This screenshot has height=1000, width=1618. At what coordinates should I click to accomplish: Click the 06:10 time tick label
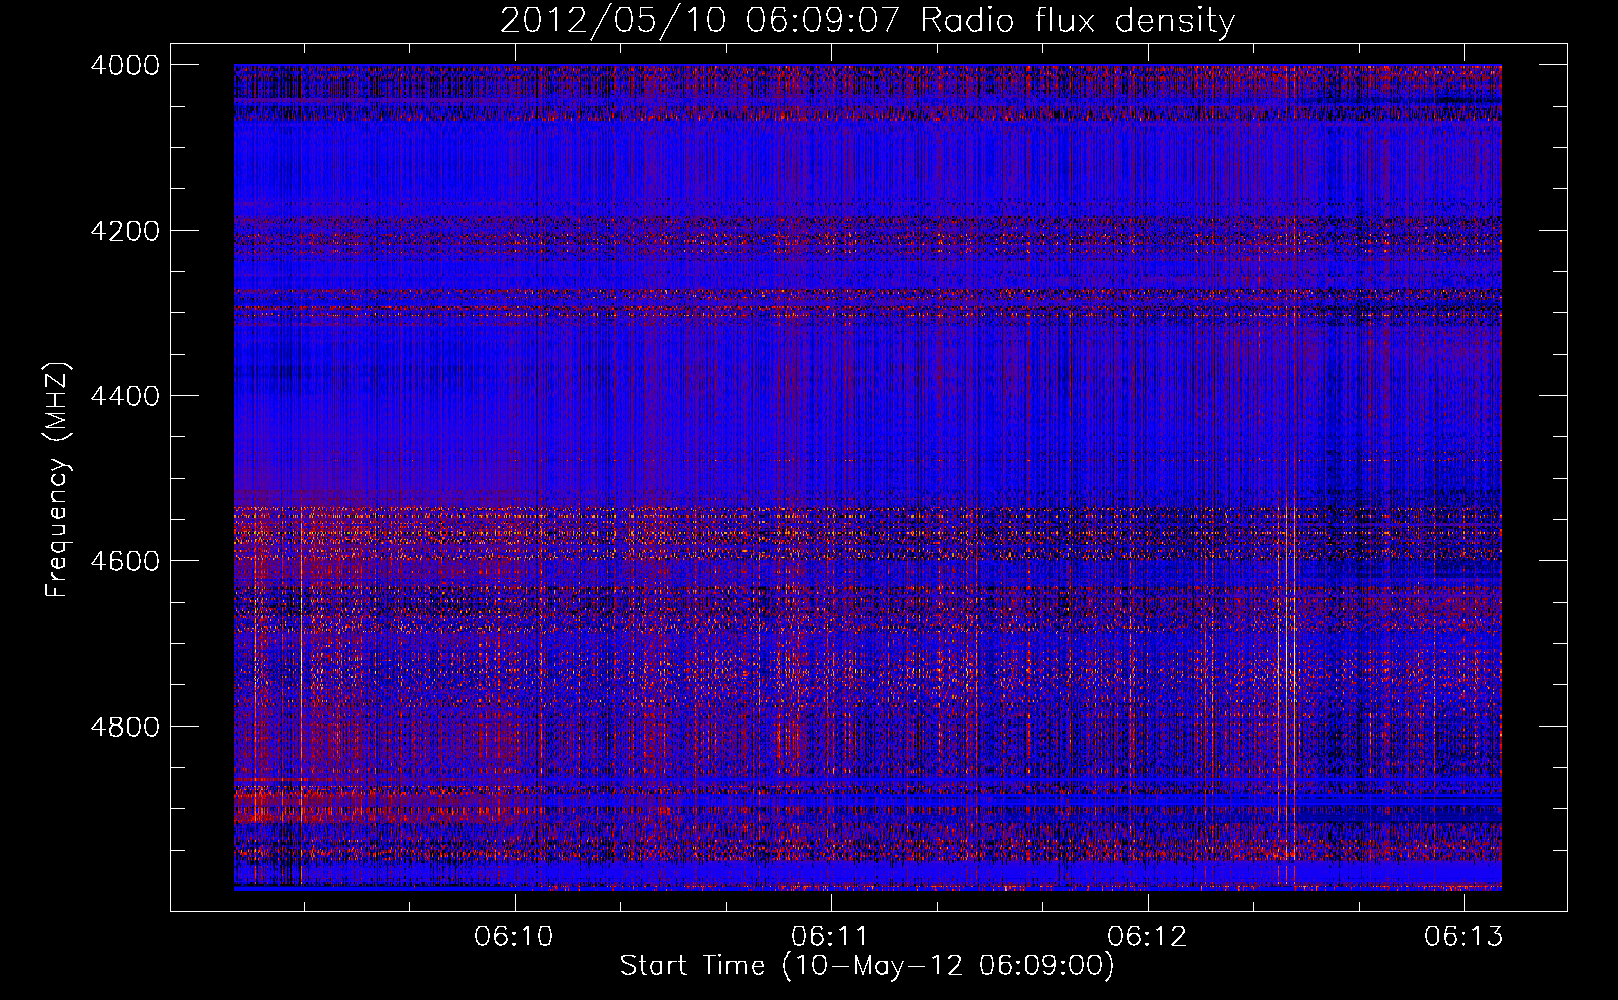[514, 936]
